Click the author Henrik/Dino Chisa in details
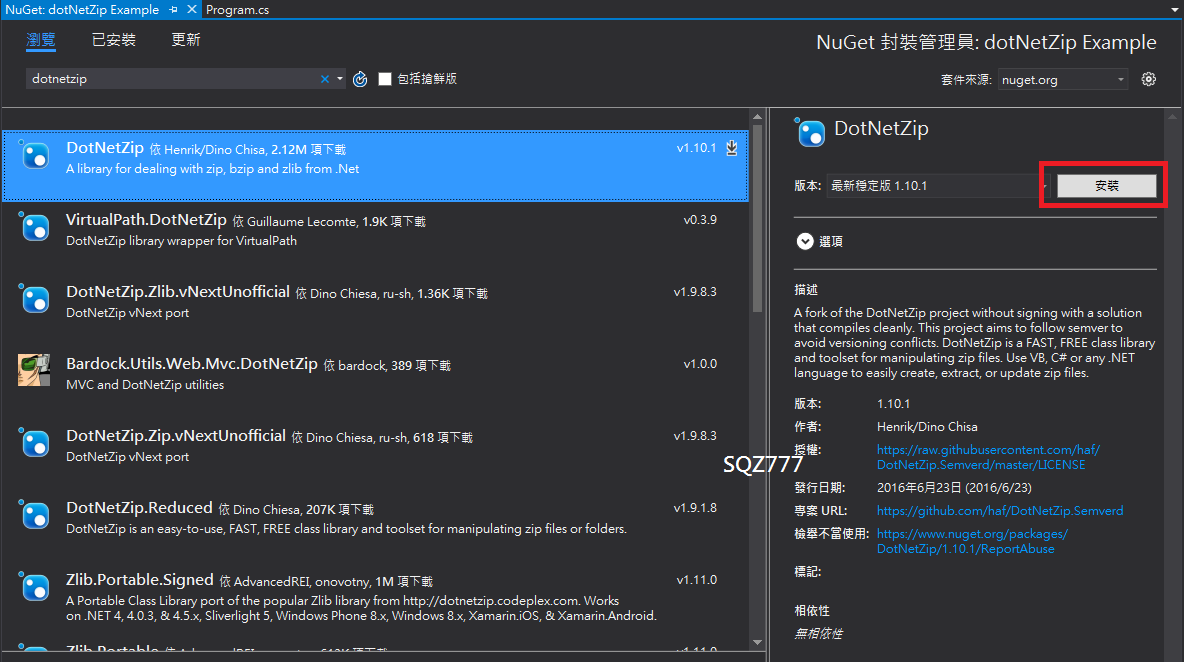1184x662 pixels. coord(927,426)
